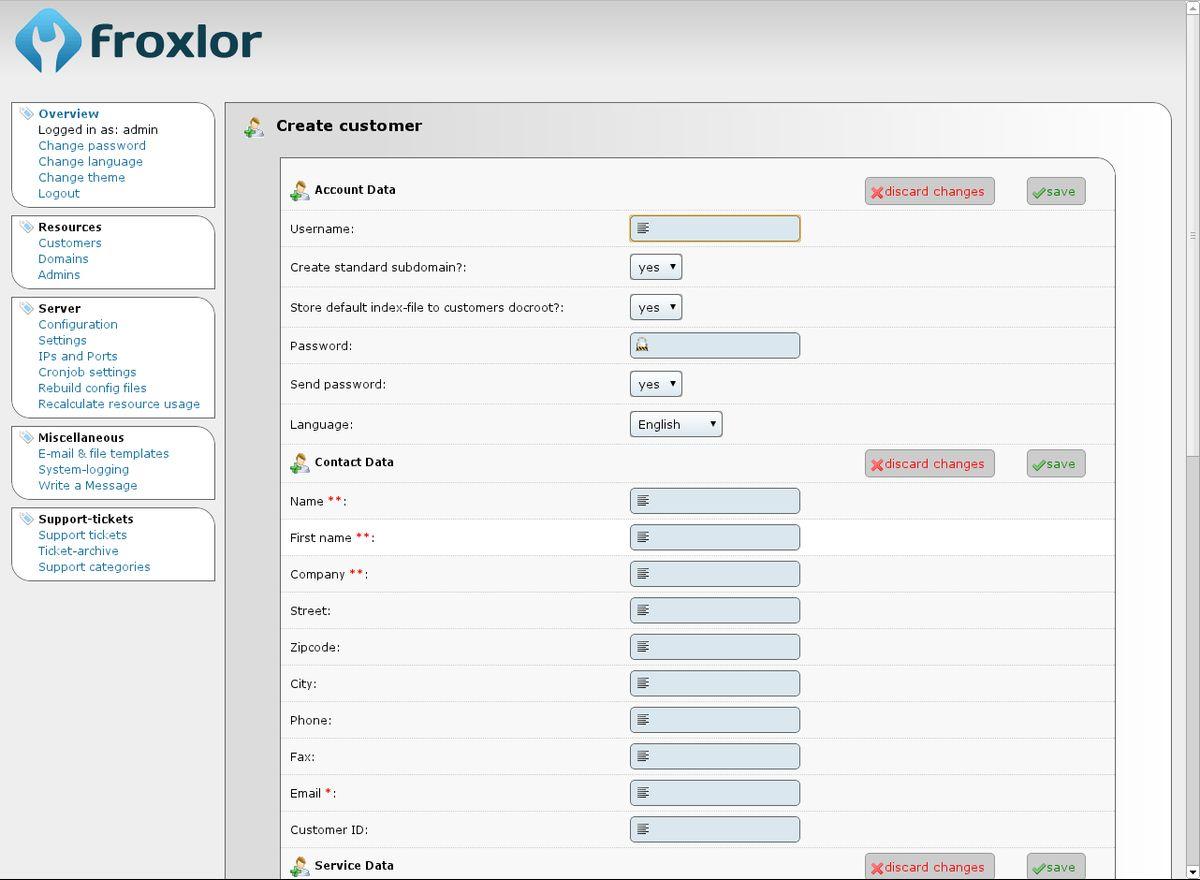The width and height of the screenshot is (1200, 880).
Task: Go to Domains in Resources
Action: click(63, 259)
